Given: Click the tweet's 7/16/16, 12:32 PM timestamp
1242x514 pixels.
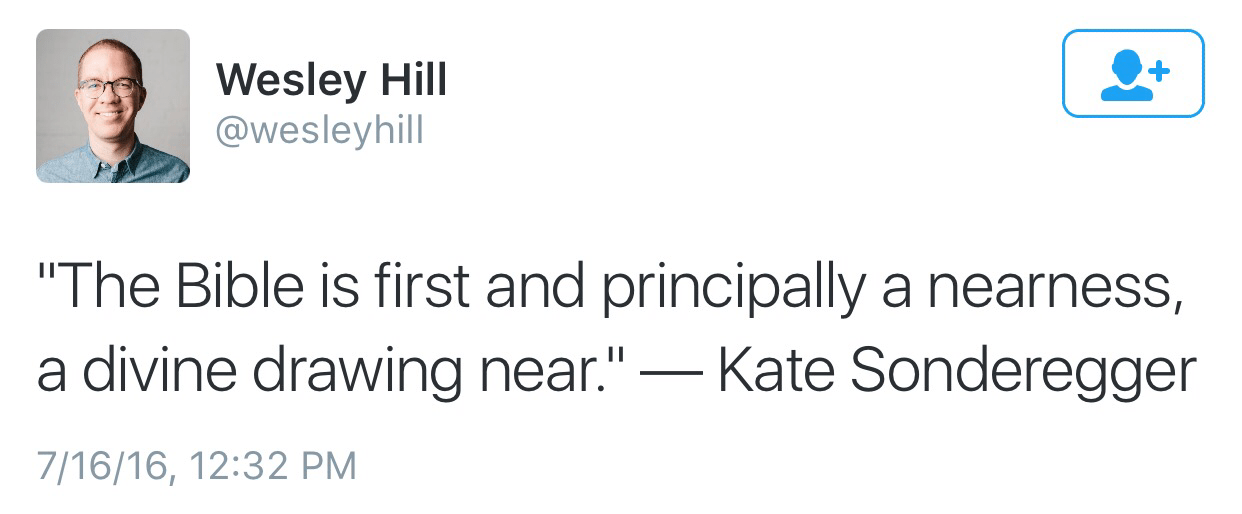Looking at the screenshot, I should [196, 466].
